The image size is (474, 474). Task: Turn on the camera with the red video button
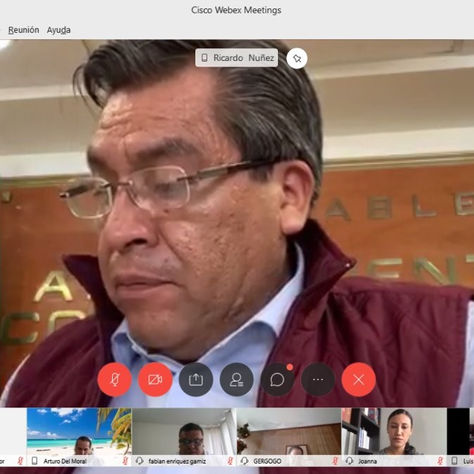[x=155, y=380]
